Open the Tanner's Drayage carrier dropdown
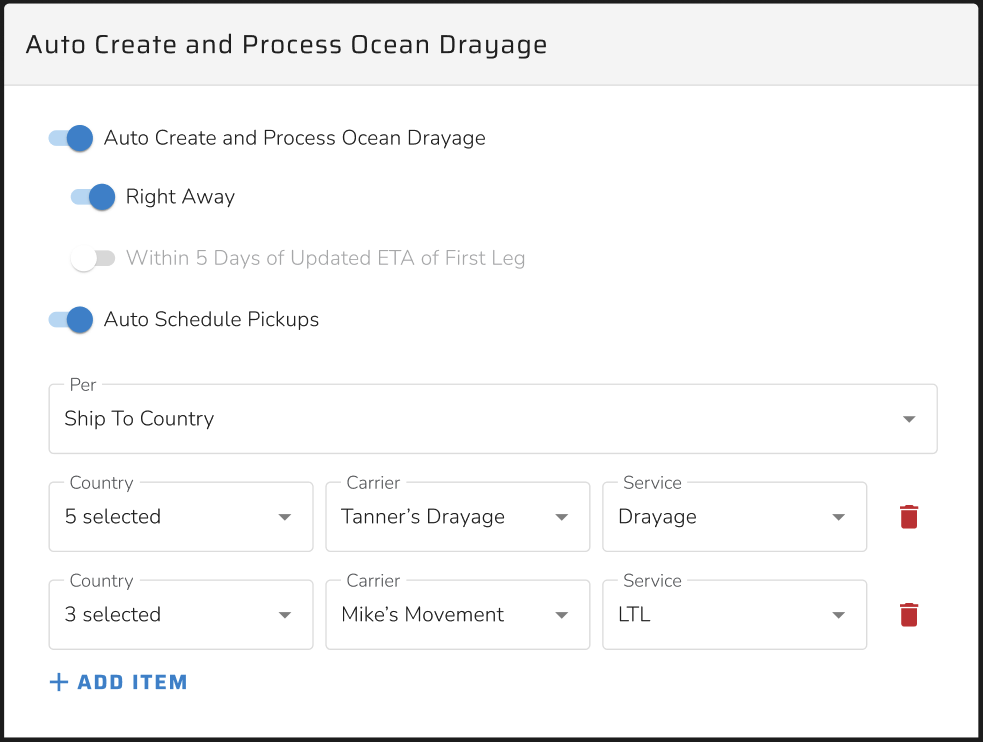983x742 pixels. coord(456,517)
